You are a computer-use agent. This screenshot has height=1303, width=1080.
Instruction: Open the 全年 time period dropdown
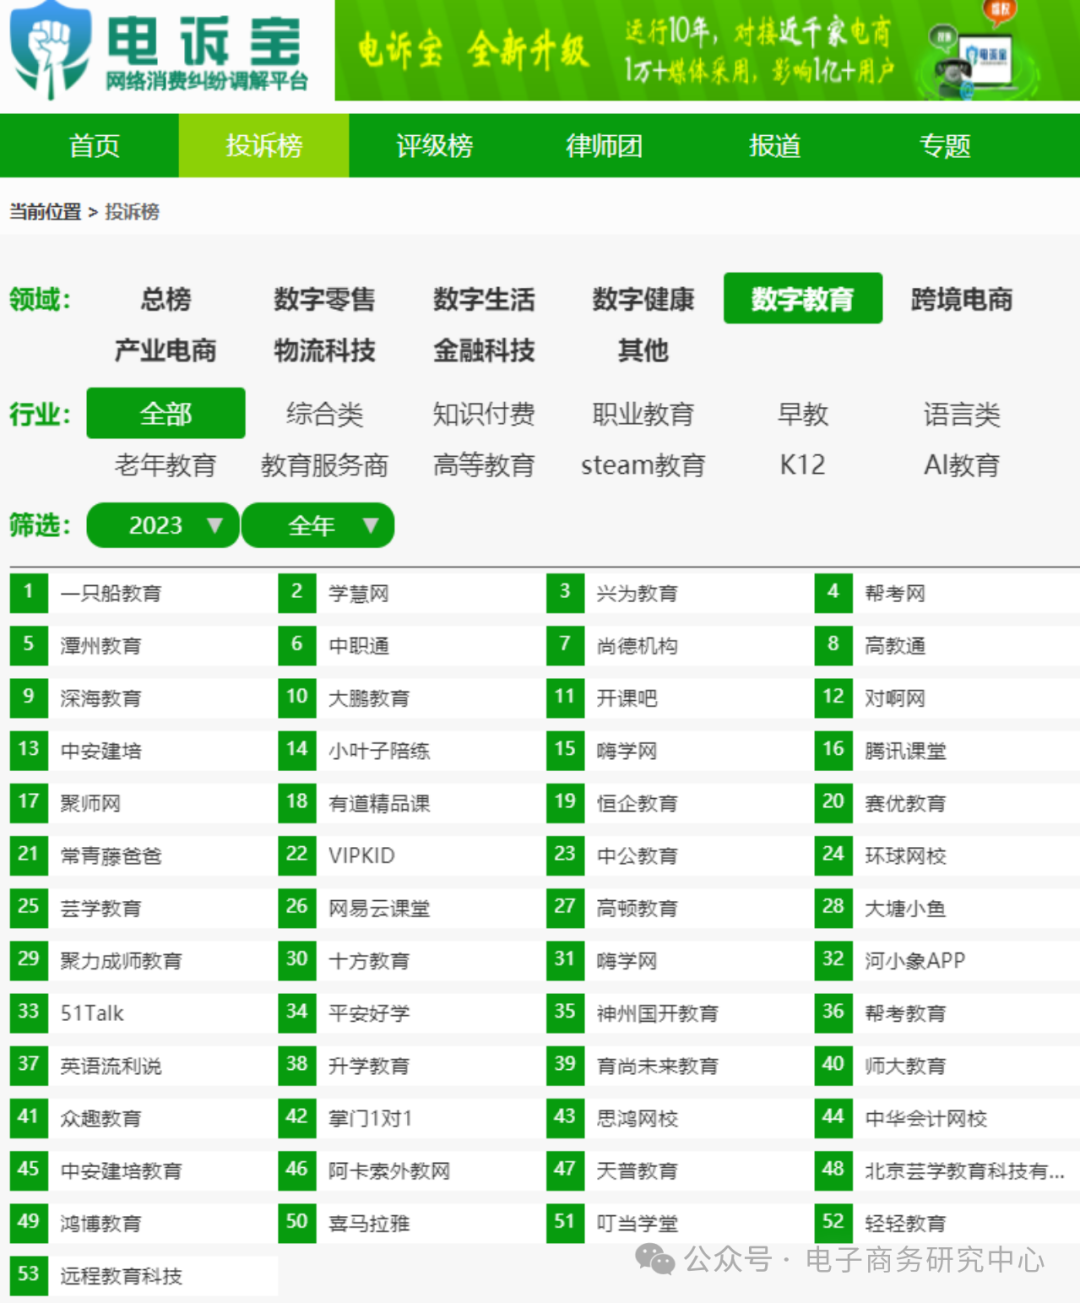[x=318, y=525]
